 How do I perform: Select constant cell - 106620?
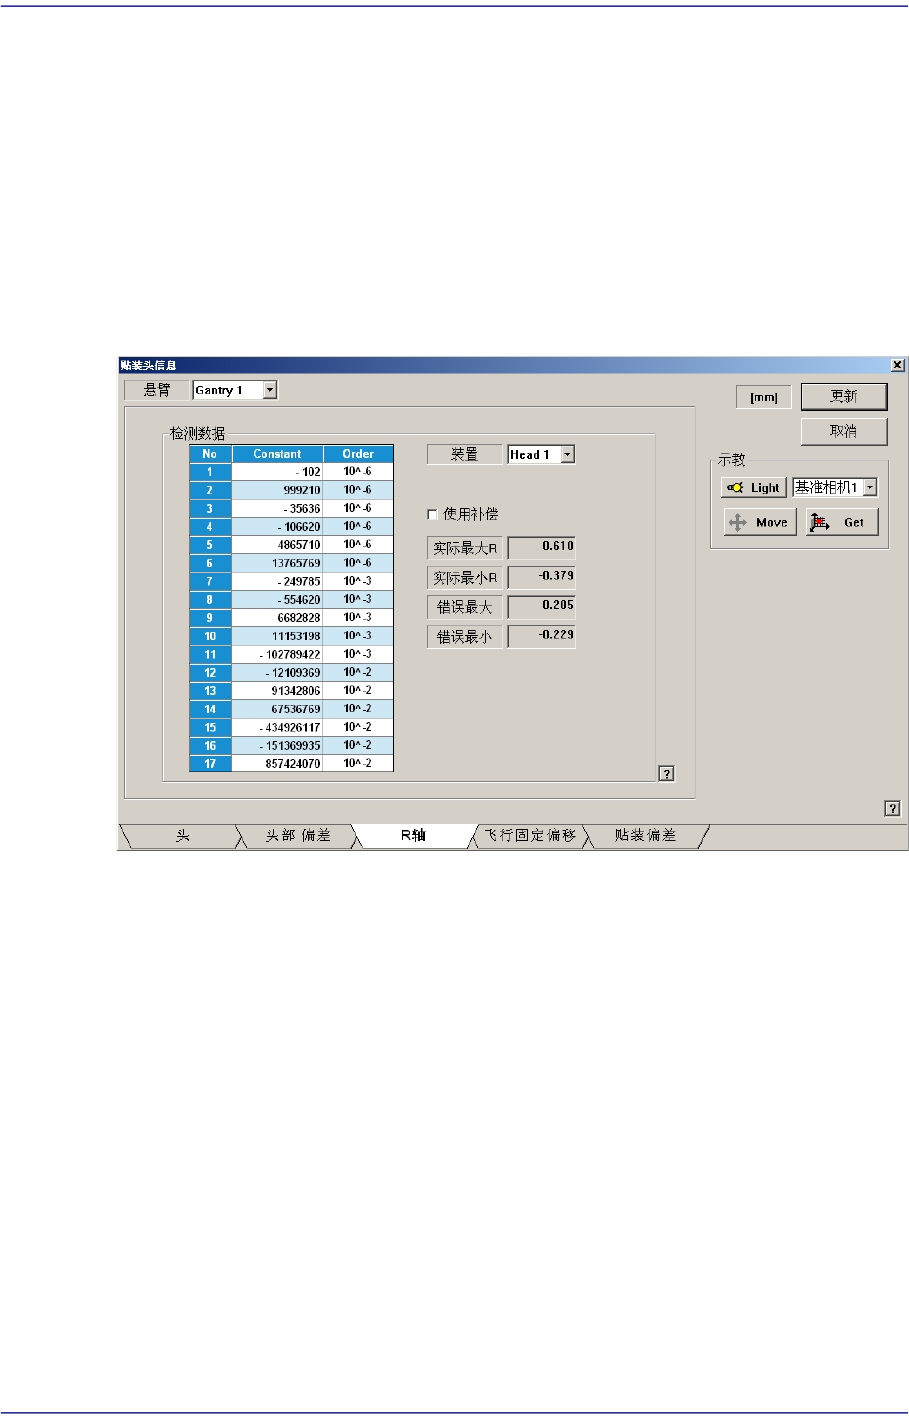pos(277,526)
